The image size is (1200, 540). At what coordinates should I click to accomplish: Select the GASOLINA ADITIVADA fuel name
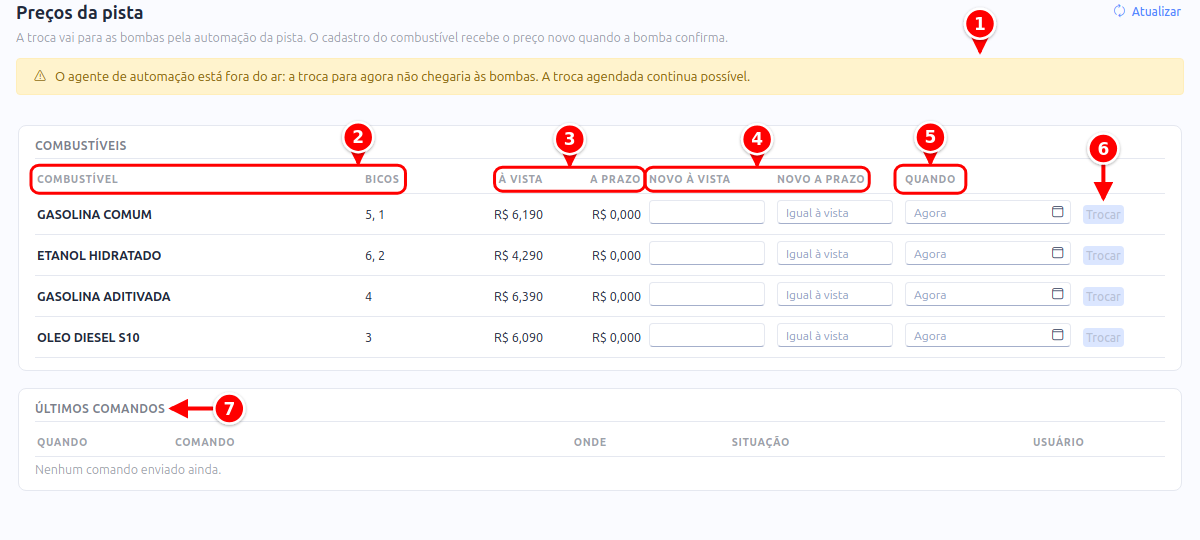coord(104,296)
